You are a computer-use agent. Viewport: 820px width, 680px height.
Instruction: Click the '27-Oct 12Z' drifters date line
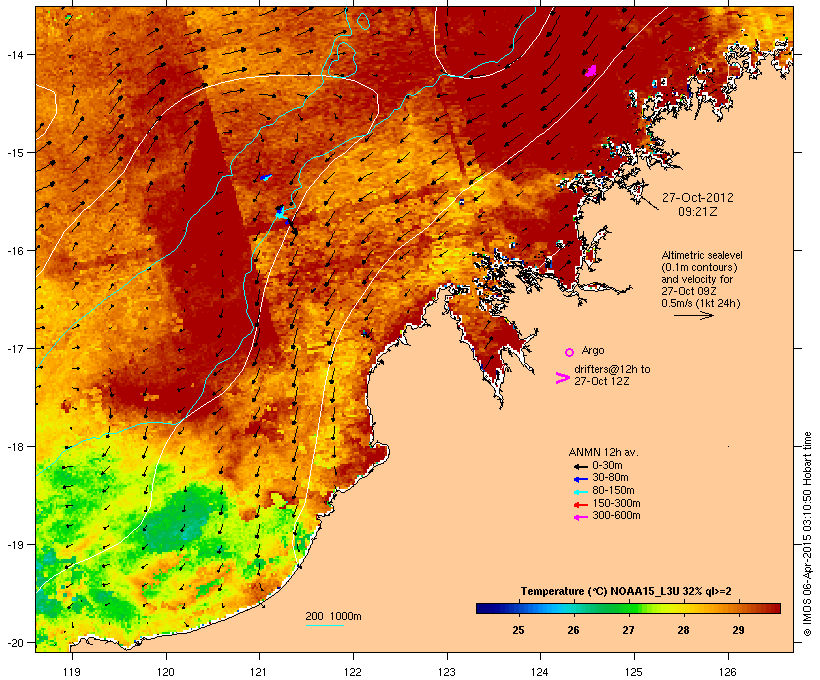click(602, 381)
